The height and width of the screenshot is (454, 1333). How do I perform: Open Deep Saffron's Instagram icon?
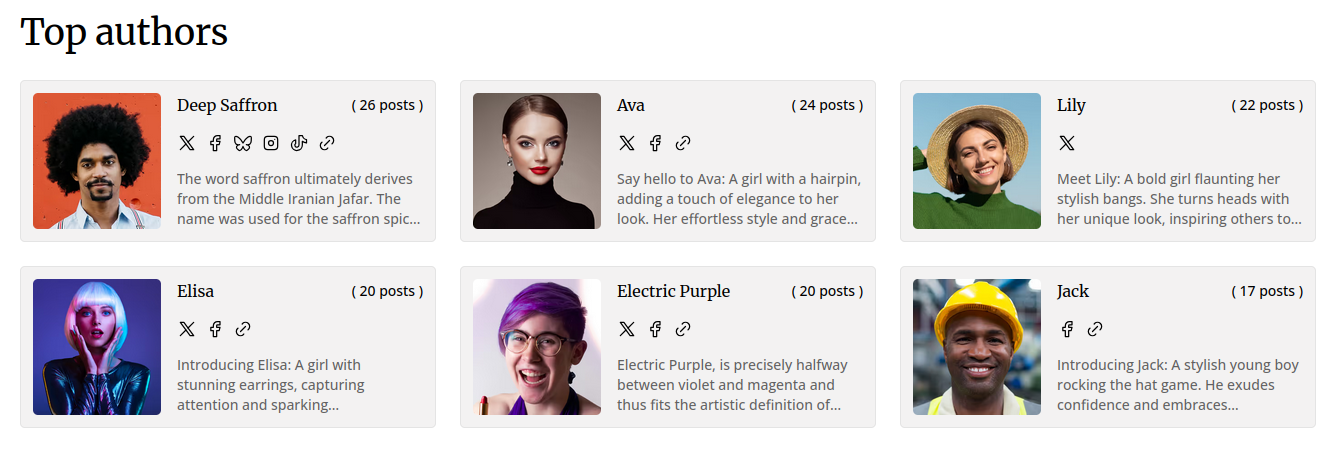pyautogui.click(x=270, y=143)
